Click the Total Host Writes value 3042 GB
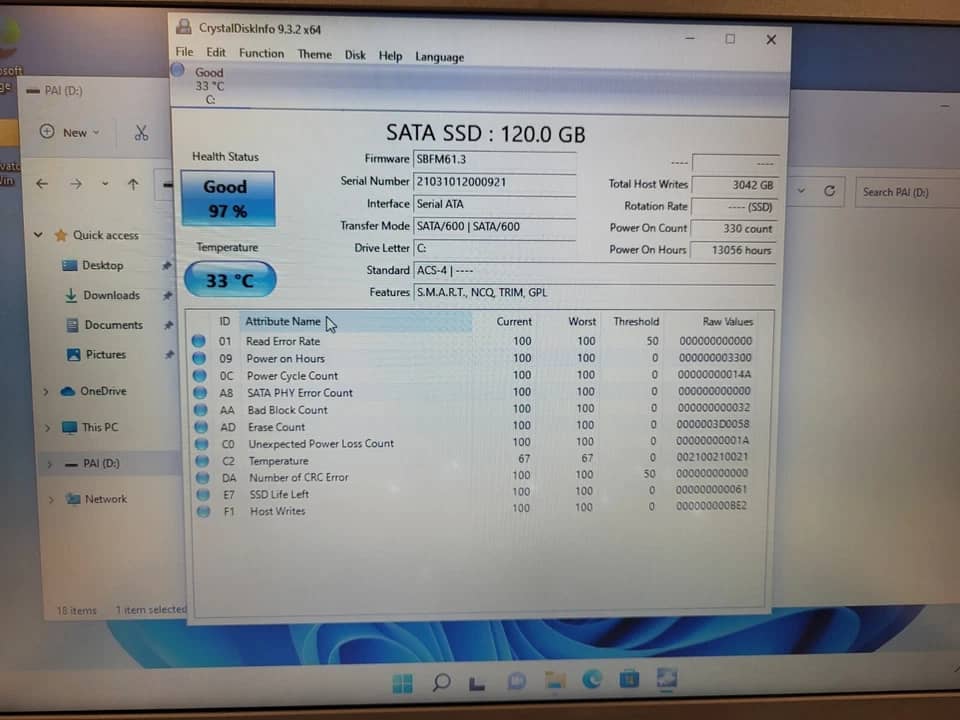This screenshot has height=720, width=960. [733, 185]
